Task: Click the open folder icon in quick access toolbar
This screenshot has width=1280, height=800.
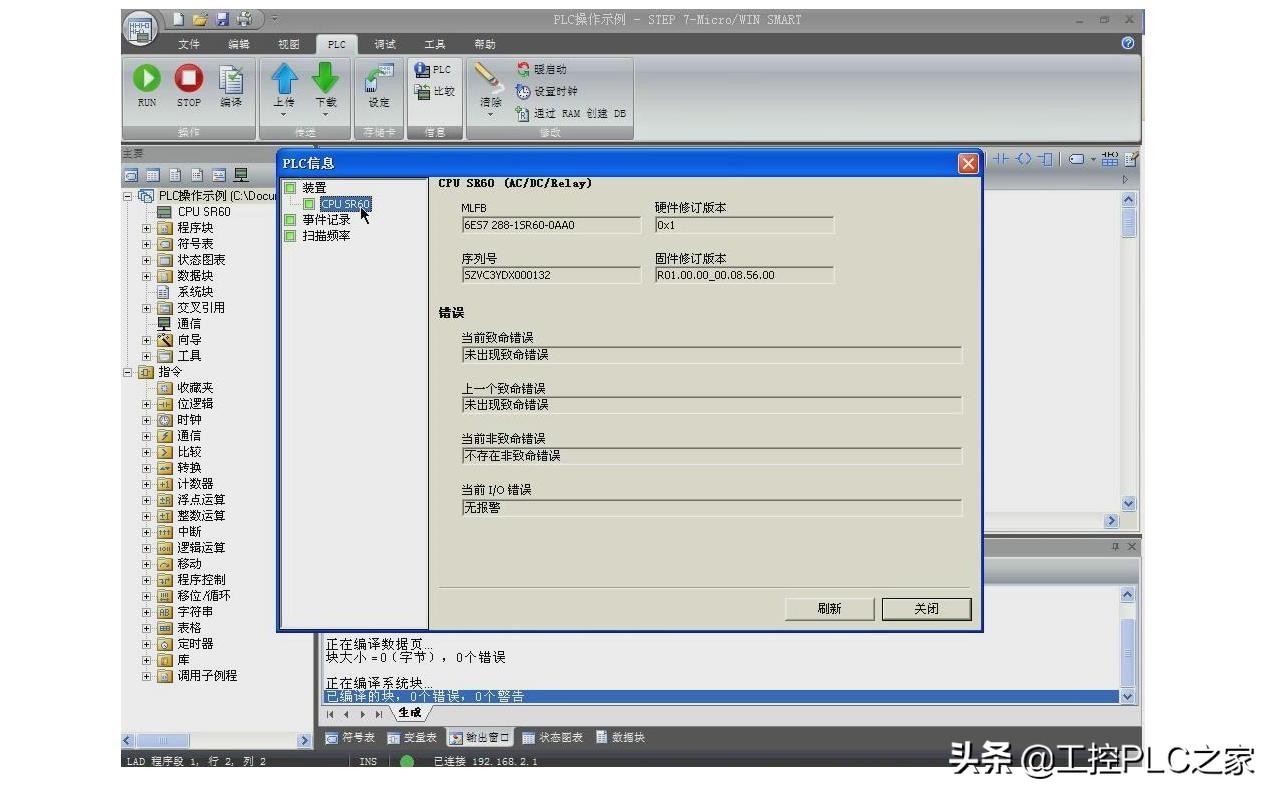Action: point(200,19)
